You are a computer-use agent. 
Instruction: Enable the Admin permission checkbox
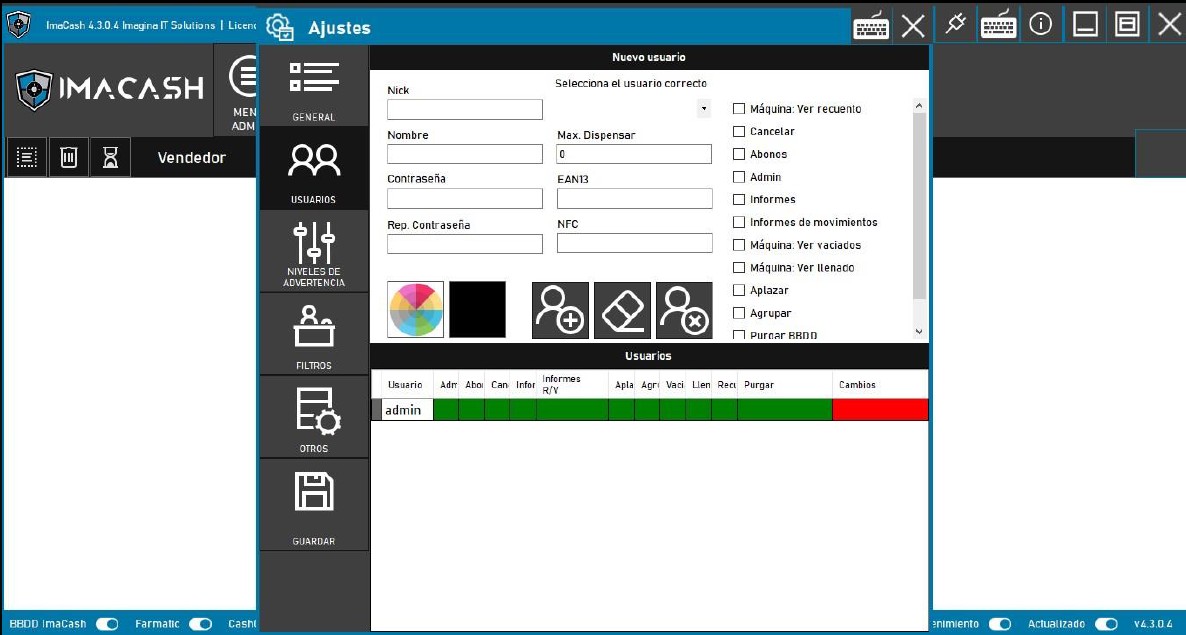[x=739, y=177]
